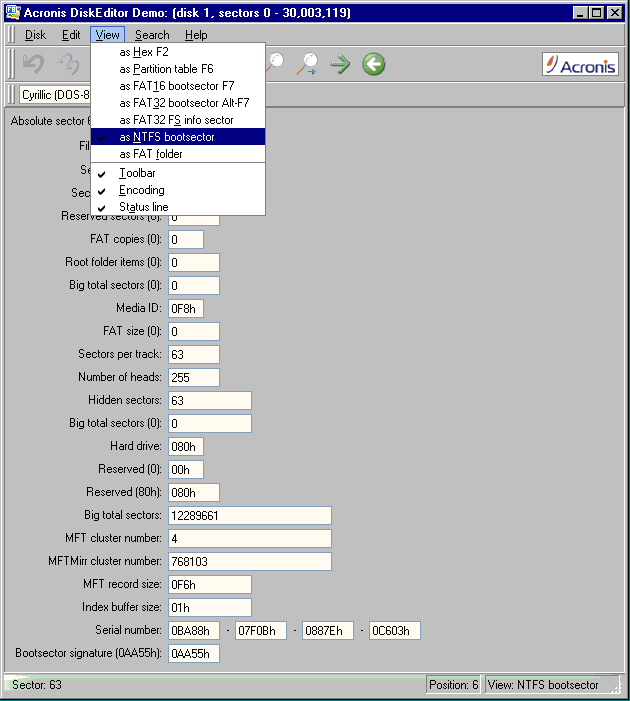Image resolution: width=630 pixels, height=701 pixels.
Task: Click the Reserved (80h) field
Action: coord(194,493)
